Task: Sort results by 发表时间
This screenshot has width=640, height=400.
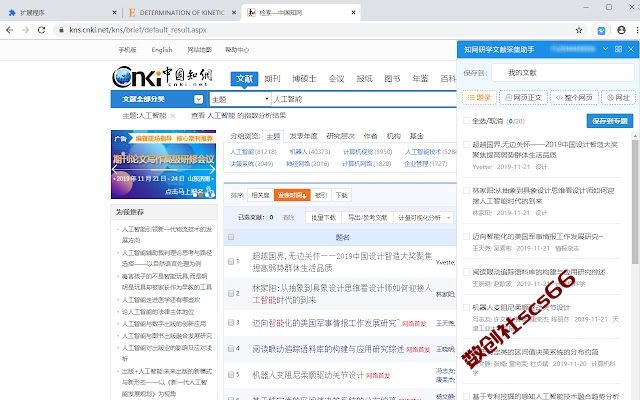Action: (x=292, y=196)
